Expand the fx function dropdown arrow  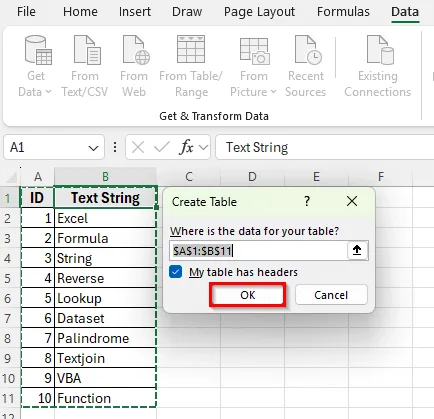[x=203, y=147]
